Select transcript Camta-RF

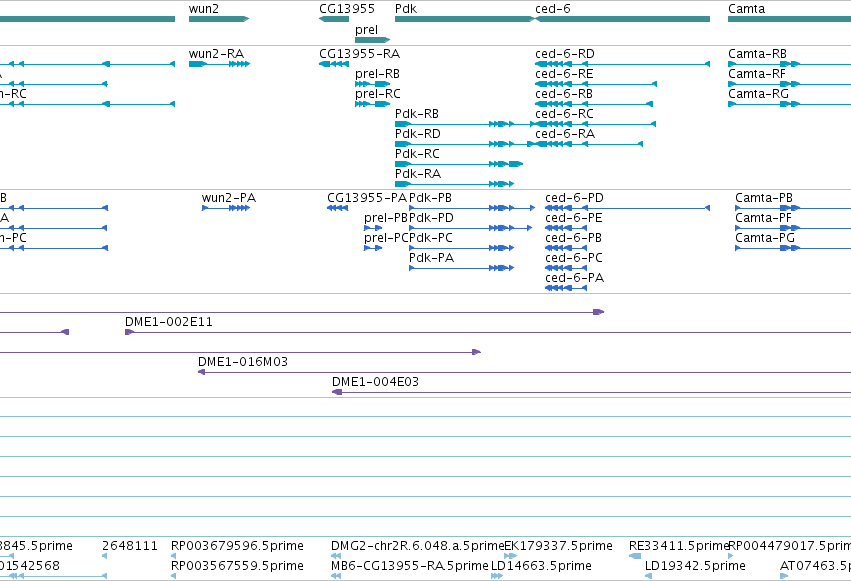click(x=789, y=84)
